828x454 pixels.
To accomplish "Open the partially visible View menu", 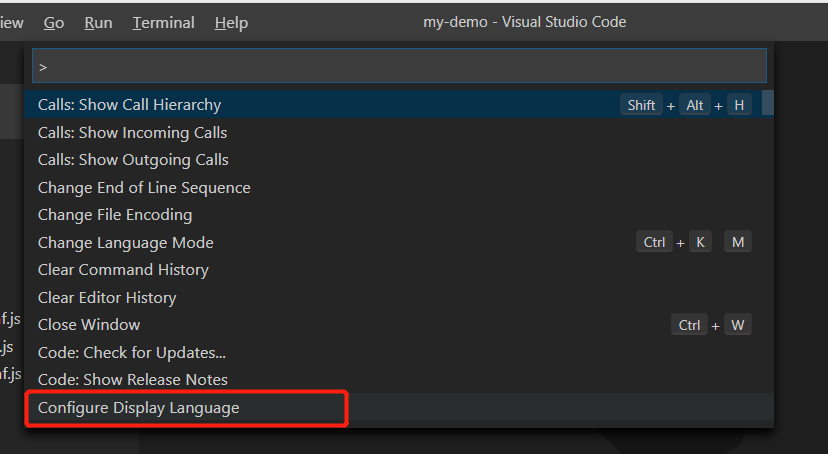I will (x=12, y=22).
